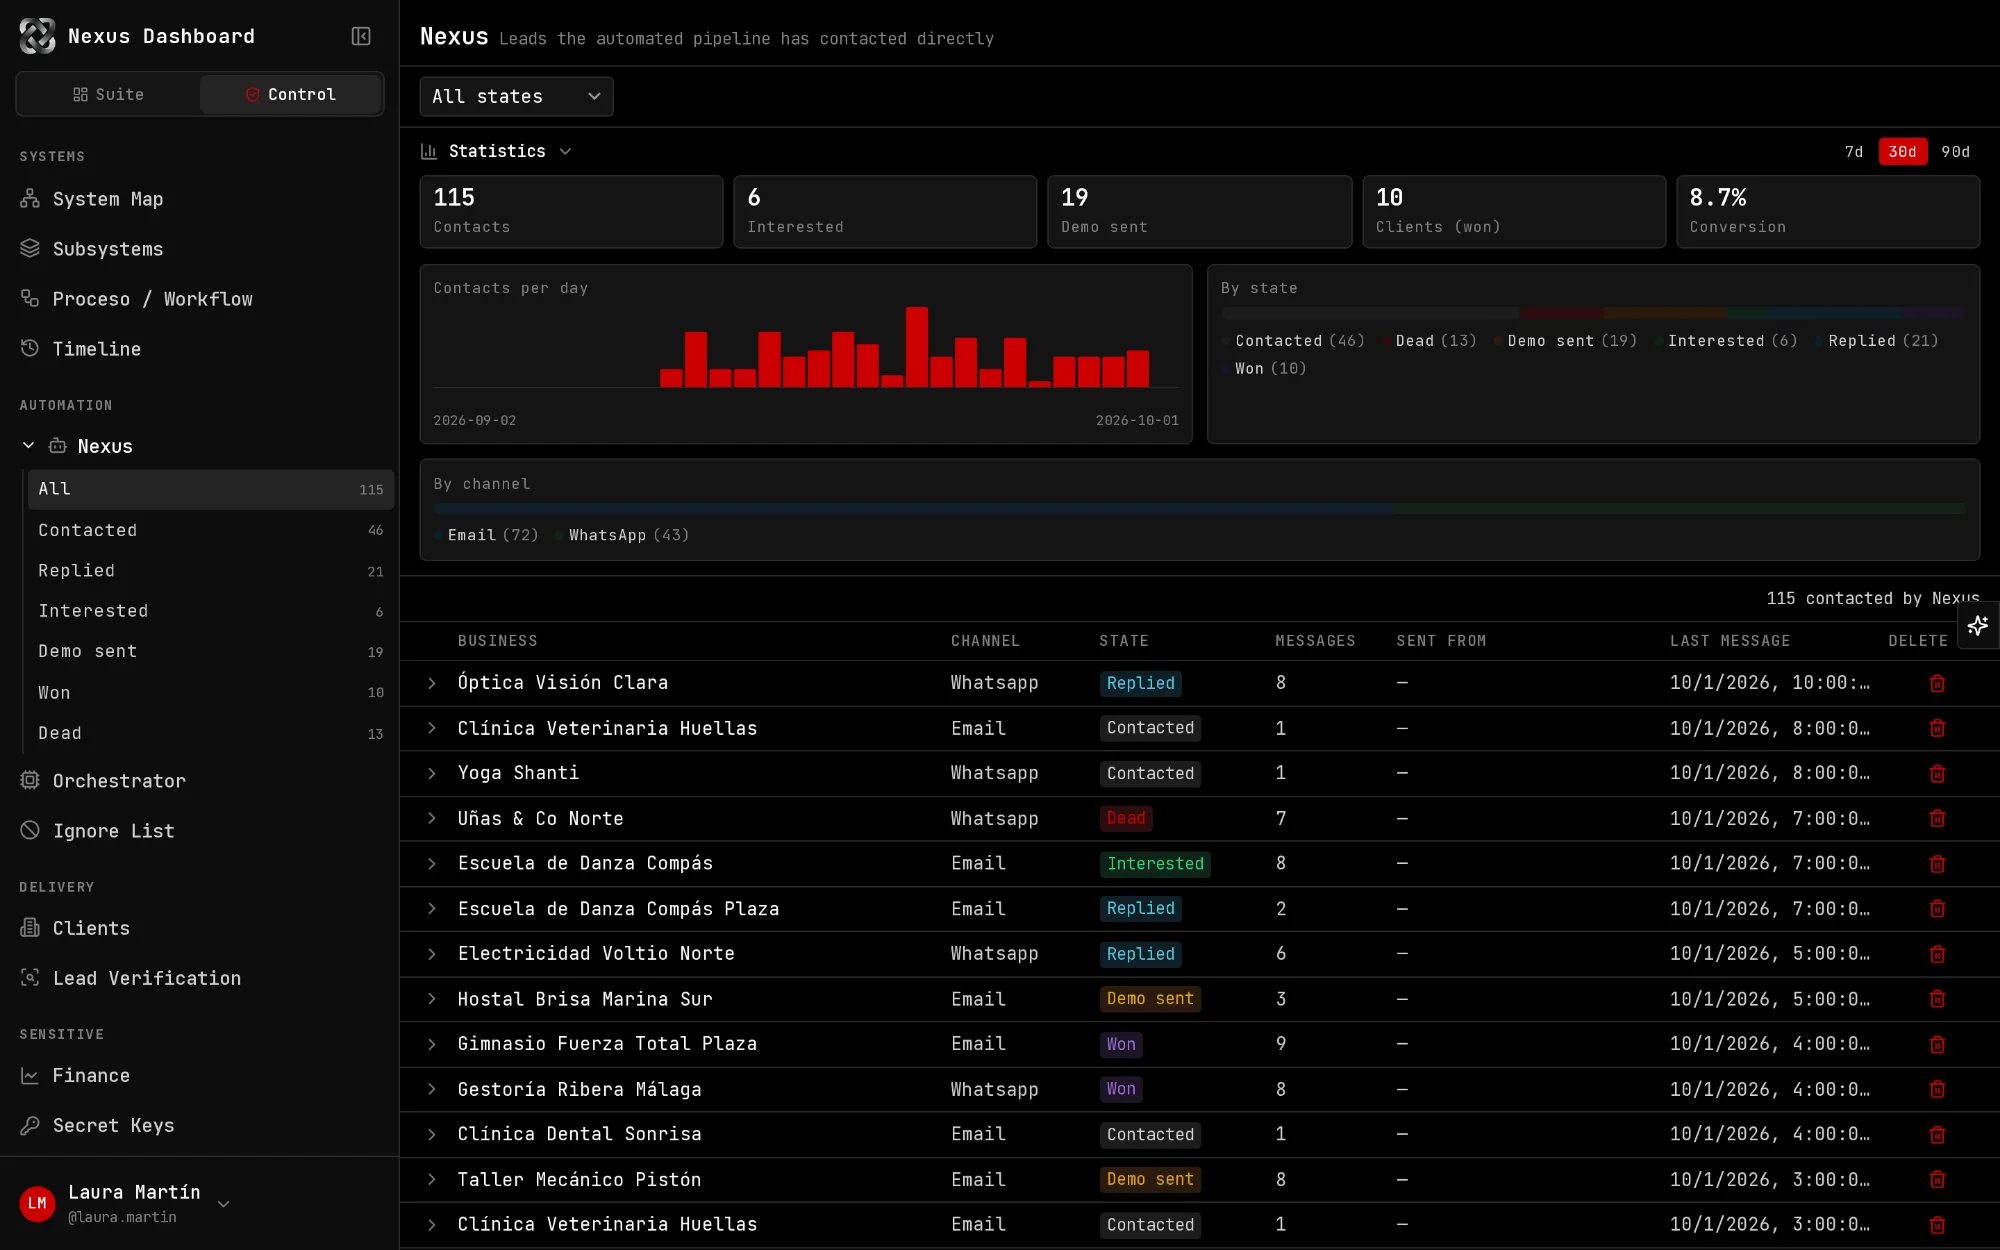Open Laura Martín user menu
This screenshot has width=2000, height=1250.
[125, 1203]
